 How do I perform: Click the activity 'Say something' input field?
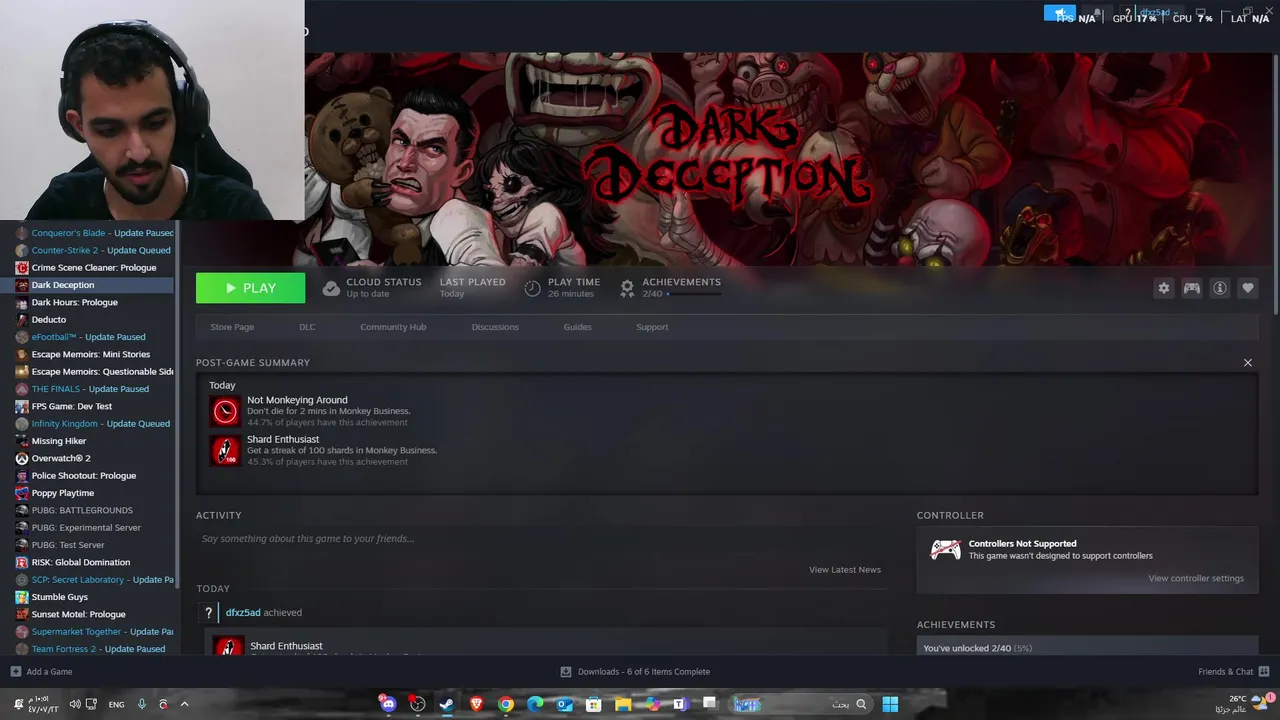(541, 539)
